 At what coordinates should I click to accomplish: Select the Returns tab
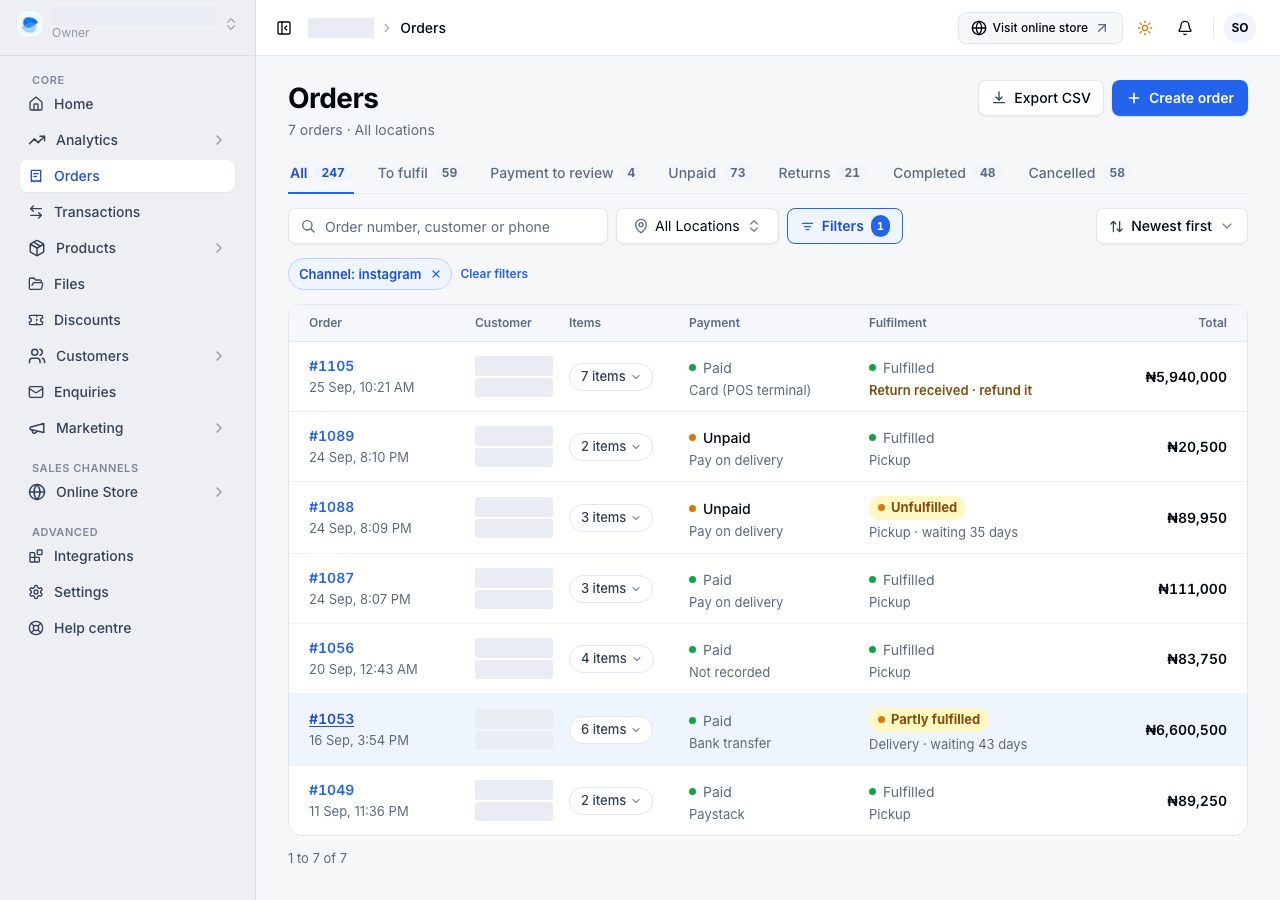click(819, 173)
